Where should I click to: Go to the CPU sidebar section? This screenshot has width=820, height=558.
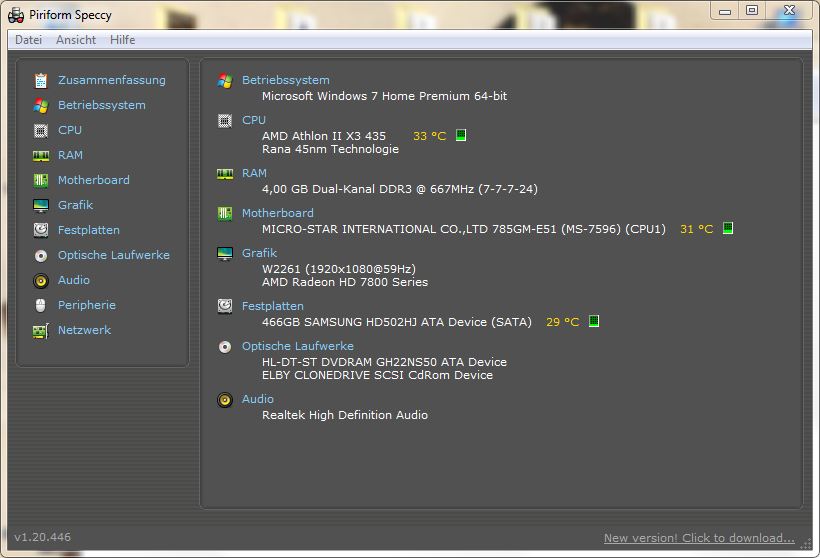[x=70, y=130]
